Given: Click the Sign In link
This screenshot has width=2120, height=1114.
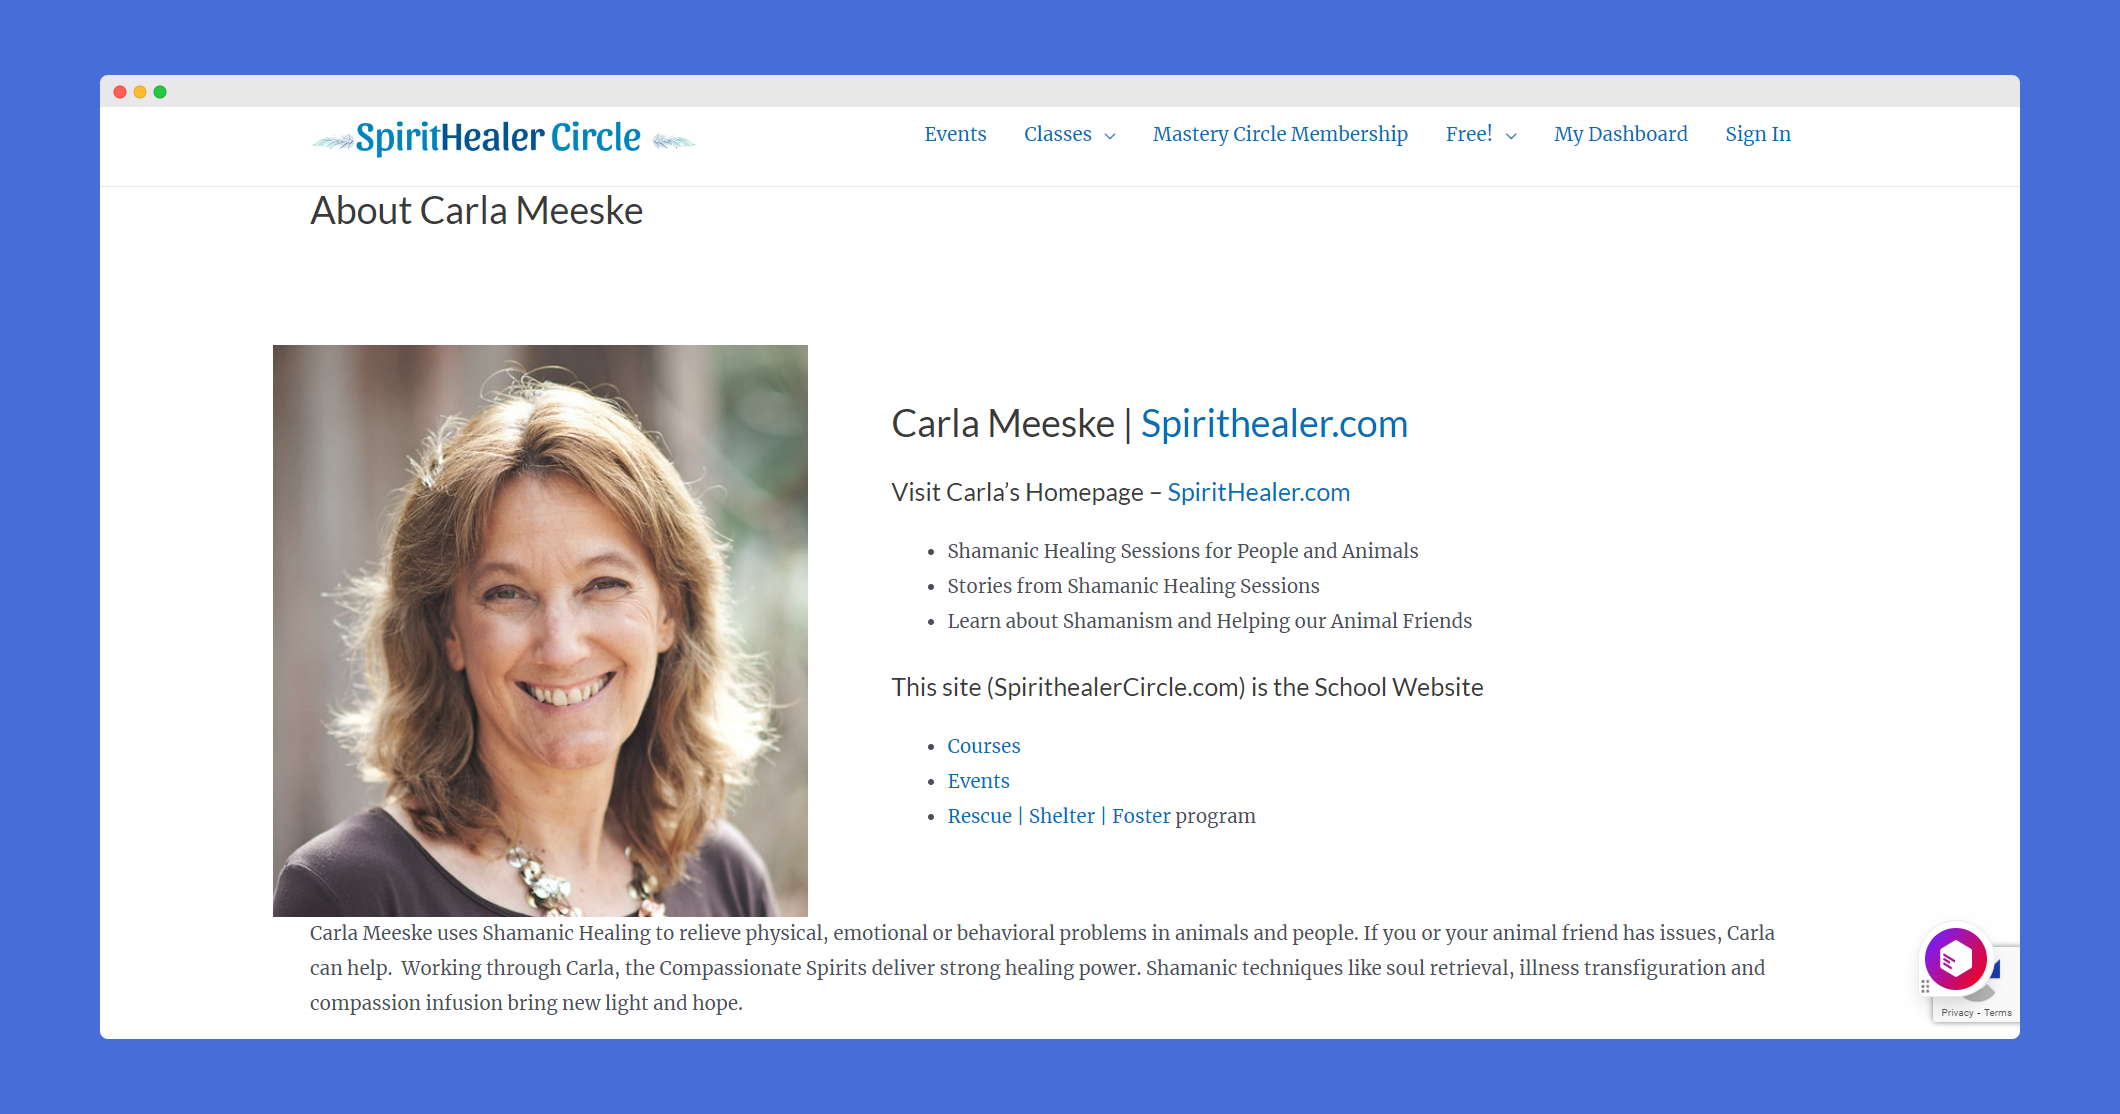Looking at the screenshot, I should pos(1757,134).
